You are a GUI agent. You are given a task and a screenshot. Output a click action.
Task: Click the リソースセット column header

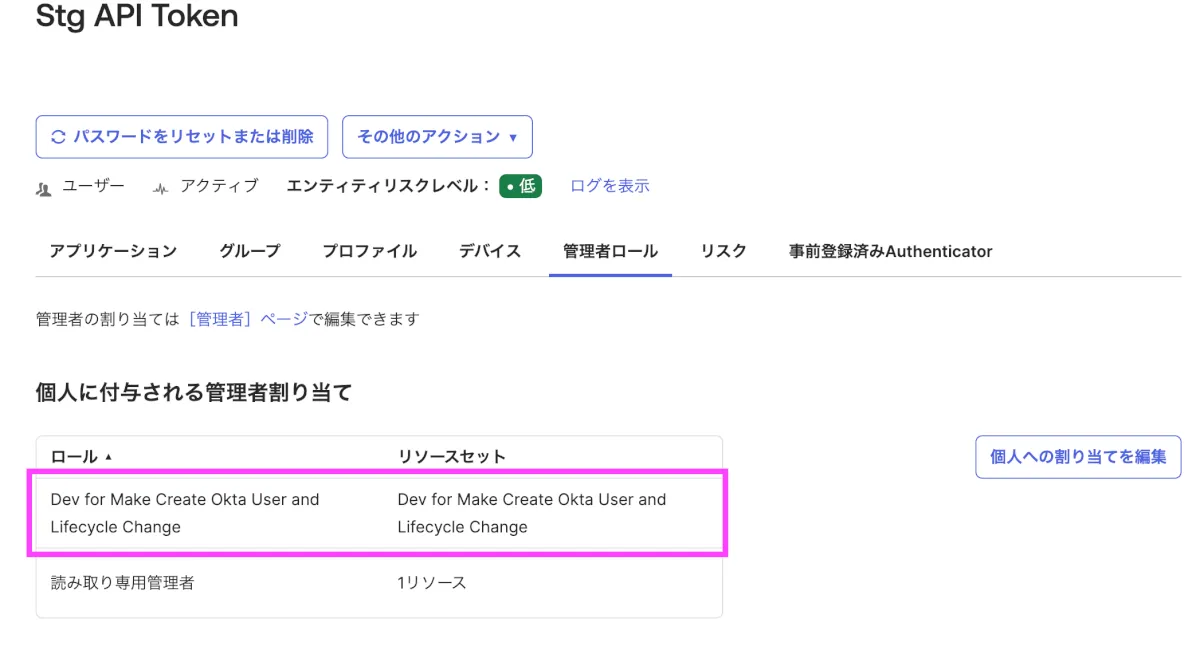(x=451, y=457)
